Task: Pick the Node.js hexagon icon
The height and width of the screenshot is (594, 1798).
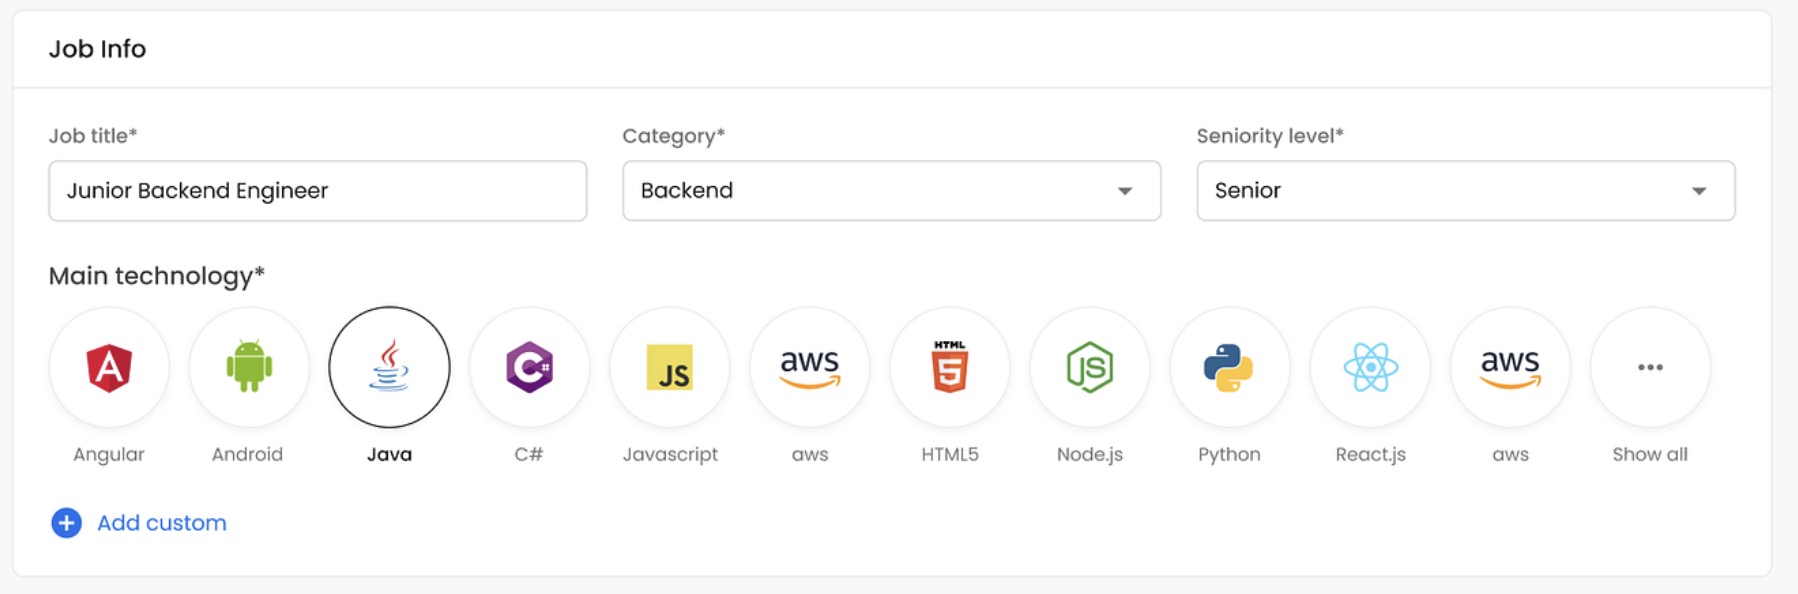Action: point(1090,367)
